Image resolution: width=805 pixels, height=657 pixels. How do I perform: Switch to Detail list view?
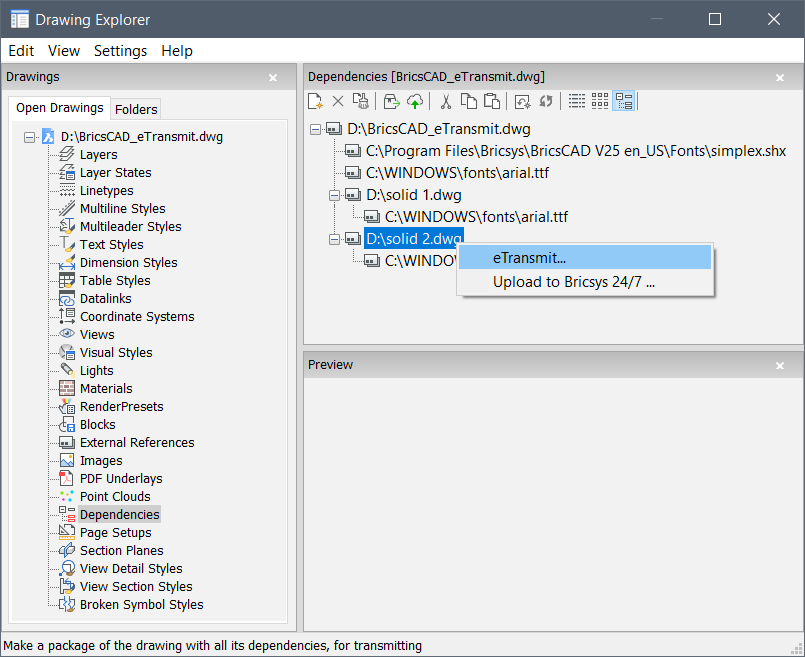tap(577, 101)
